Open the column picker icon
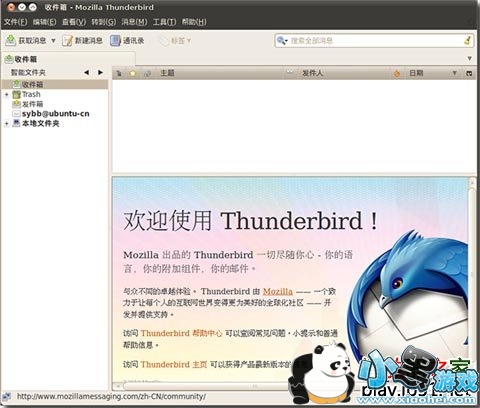This screenshot has height=408, width=480. (469, 73)
